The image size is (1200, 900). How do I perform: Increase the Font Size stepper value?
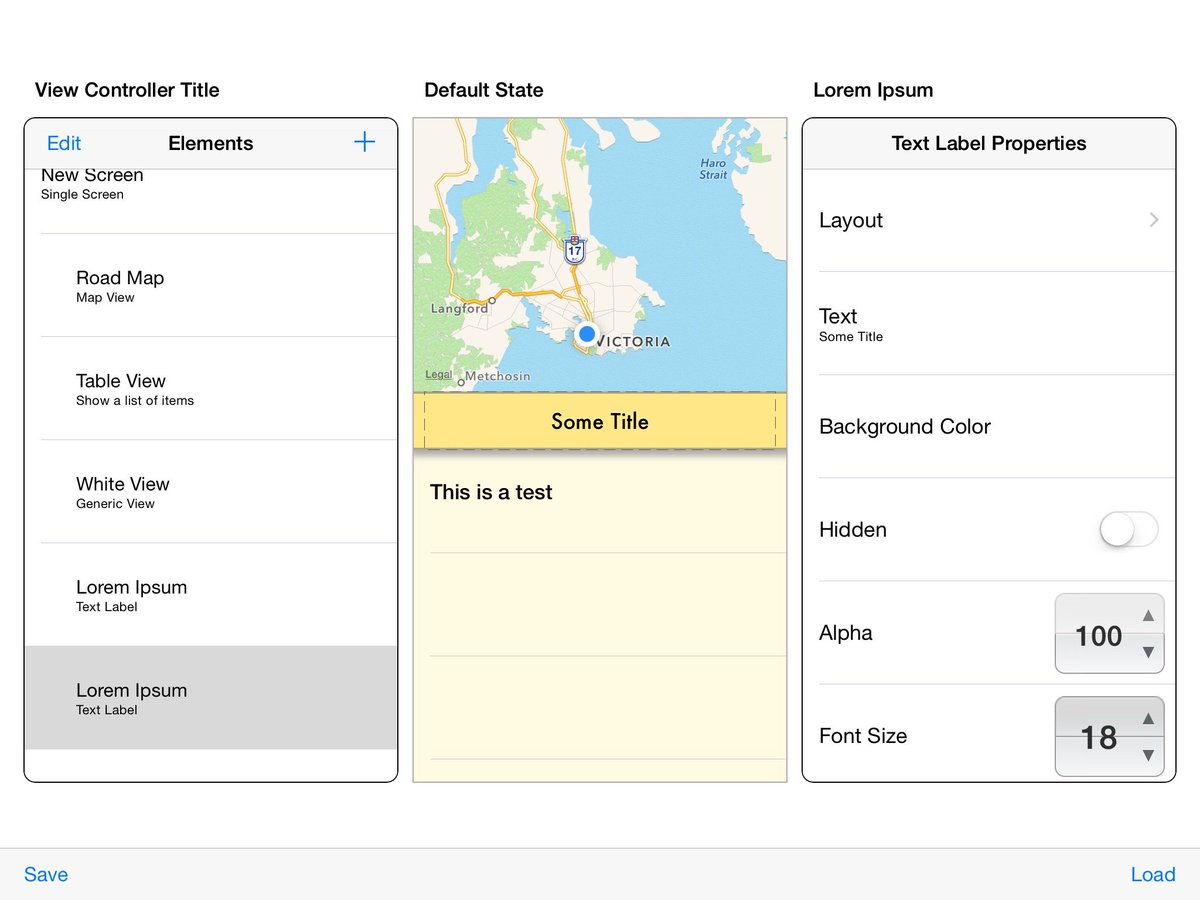click(x=1148, y=718)
